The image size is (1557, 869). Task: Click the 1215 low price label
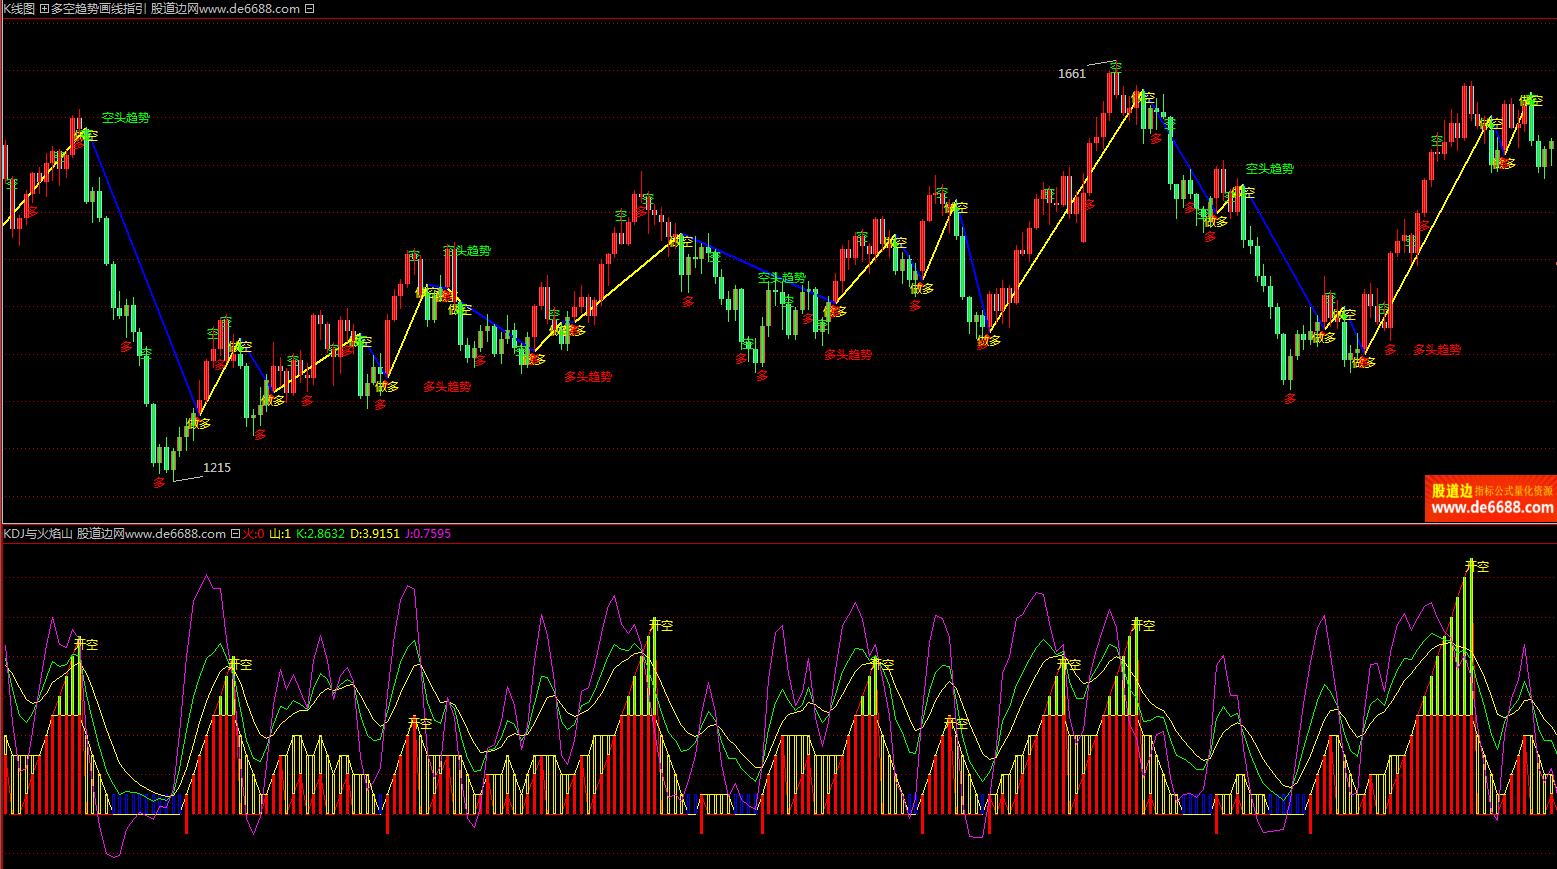coord(217,468)
